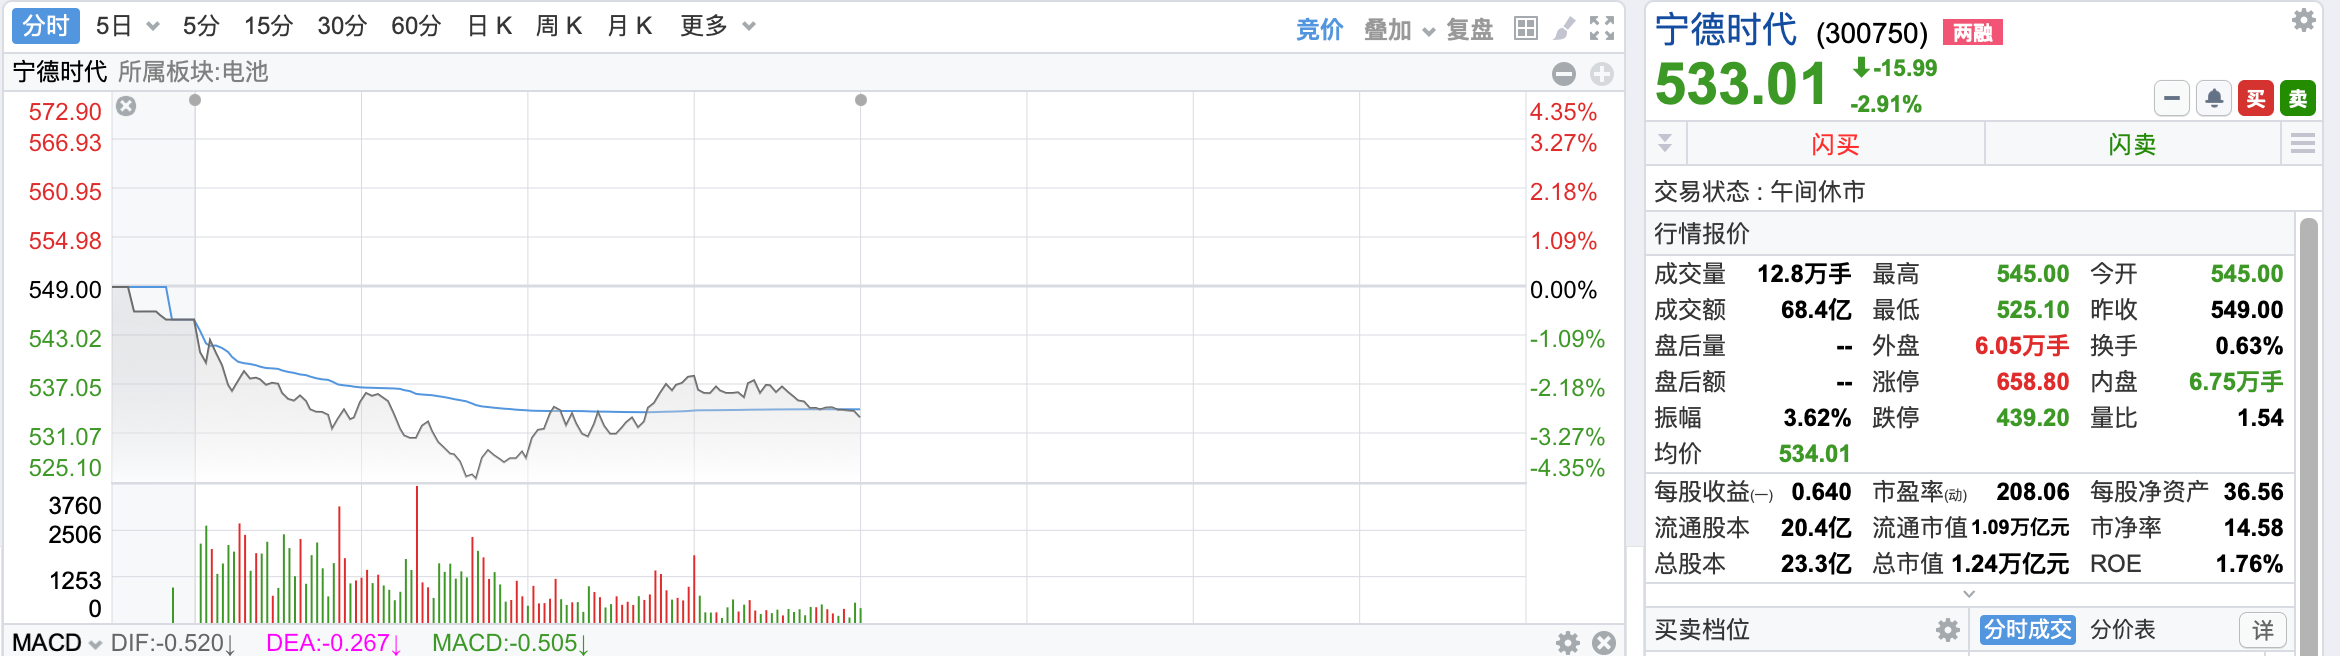Select the 分时成交 tab

click(2028, 630)
